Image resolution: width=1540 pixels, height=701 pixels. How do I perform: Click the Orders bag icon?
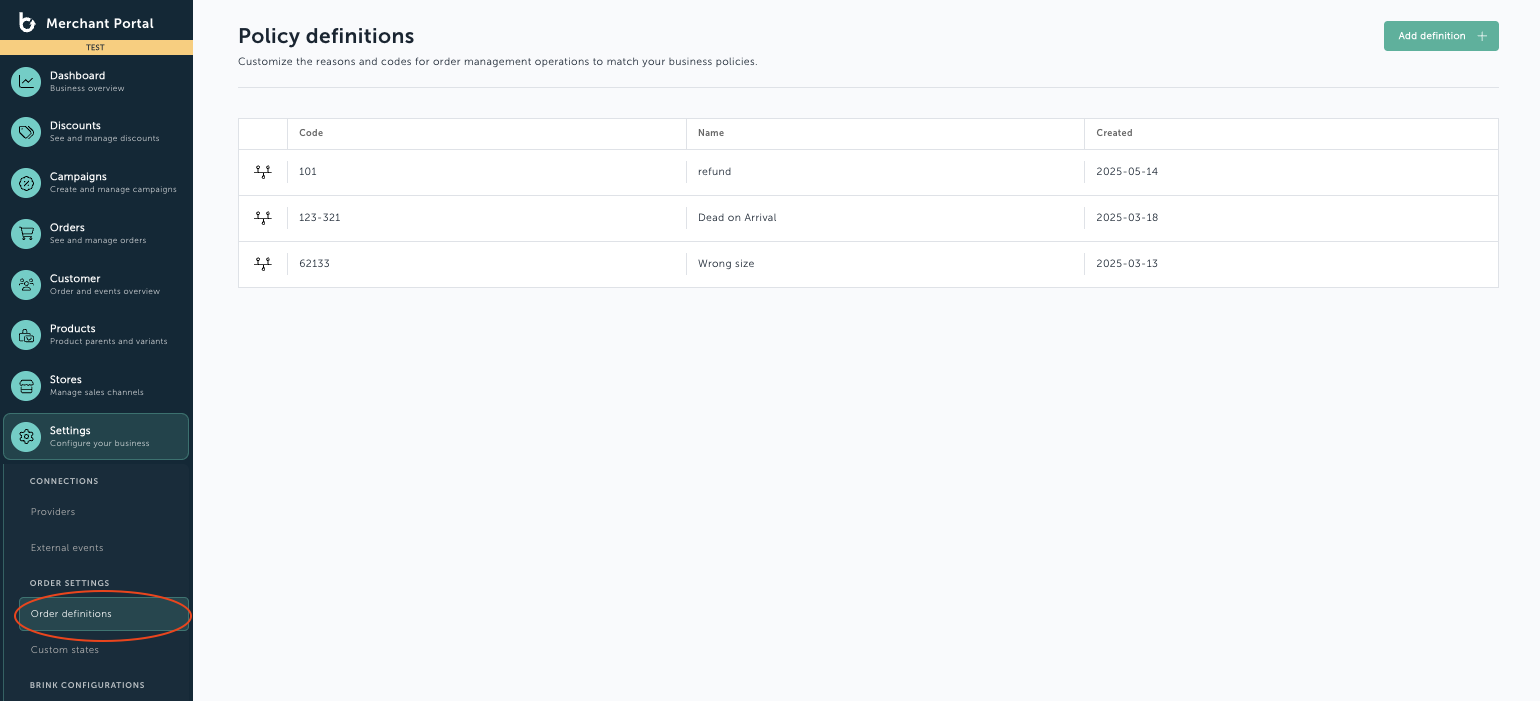[x=26, y=233]
